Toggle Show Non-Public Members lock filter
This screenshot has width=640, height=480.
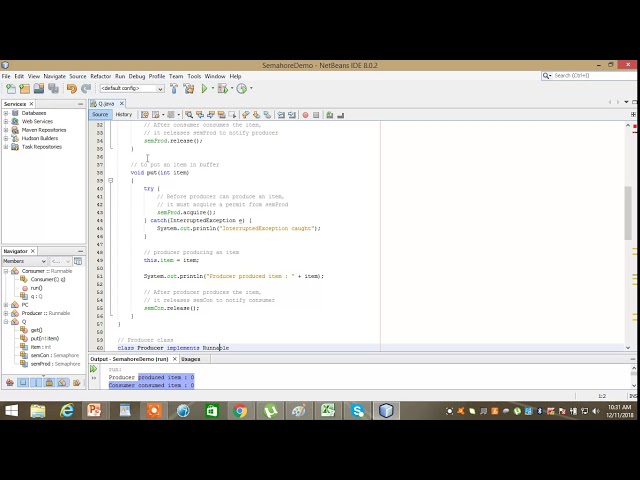[x=49, y=382]
